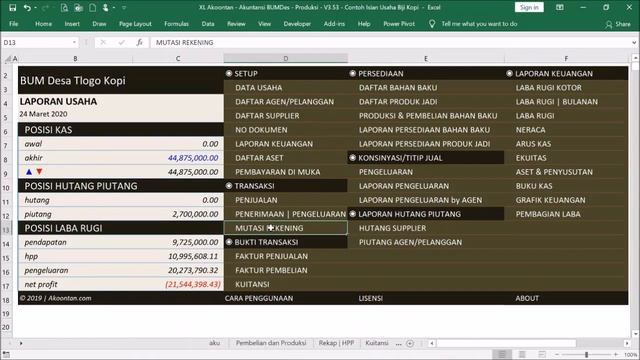Image resolution: width=640 pixels, height=360 pixels.
Task: Click the net profit value (21,544,398.43)
Action: click(193, 284)
